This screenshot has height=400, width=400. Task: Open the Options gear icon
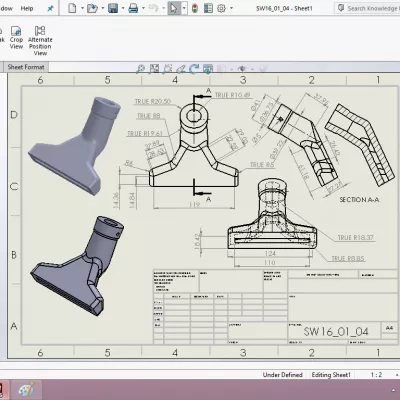[x=221, y=8]
